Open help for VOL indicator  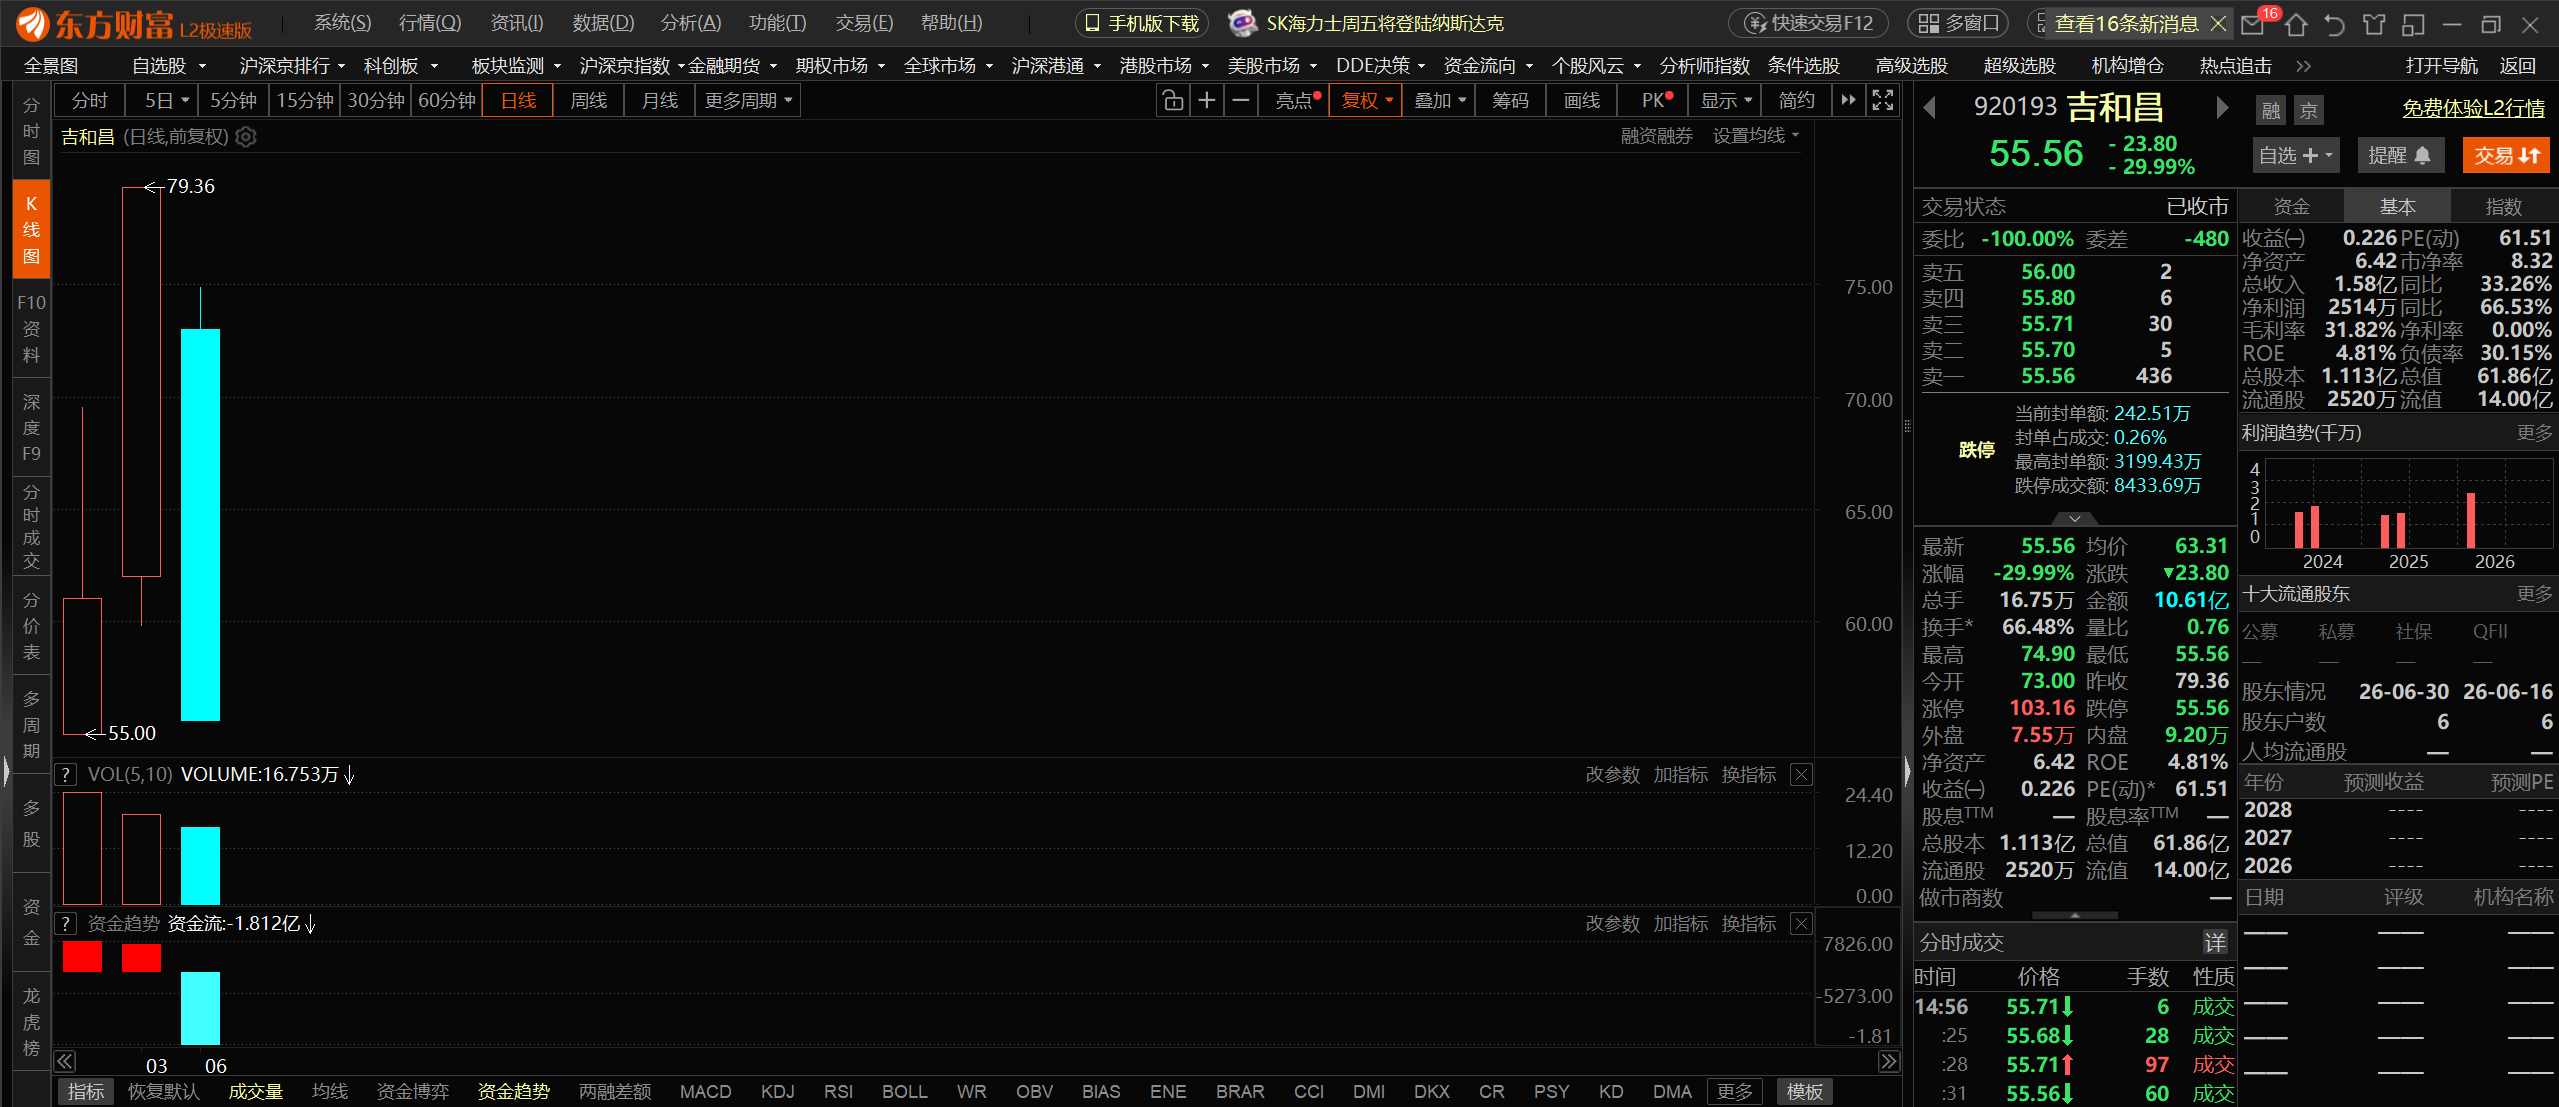pos(65,774)
